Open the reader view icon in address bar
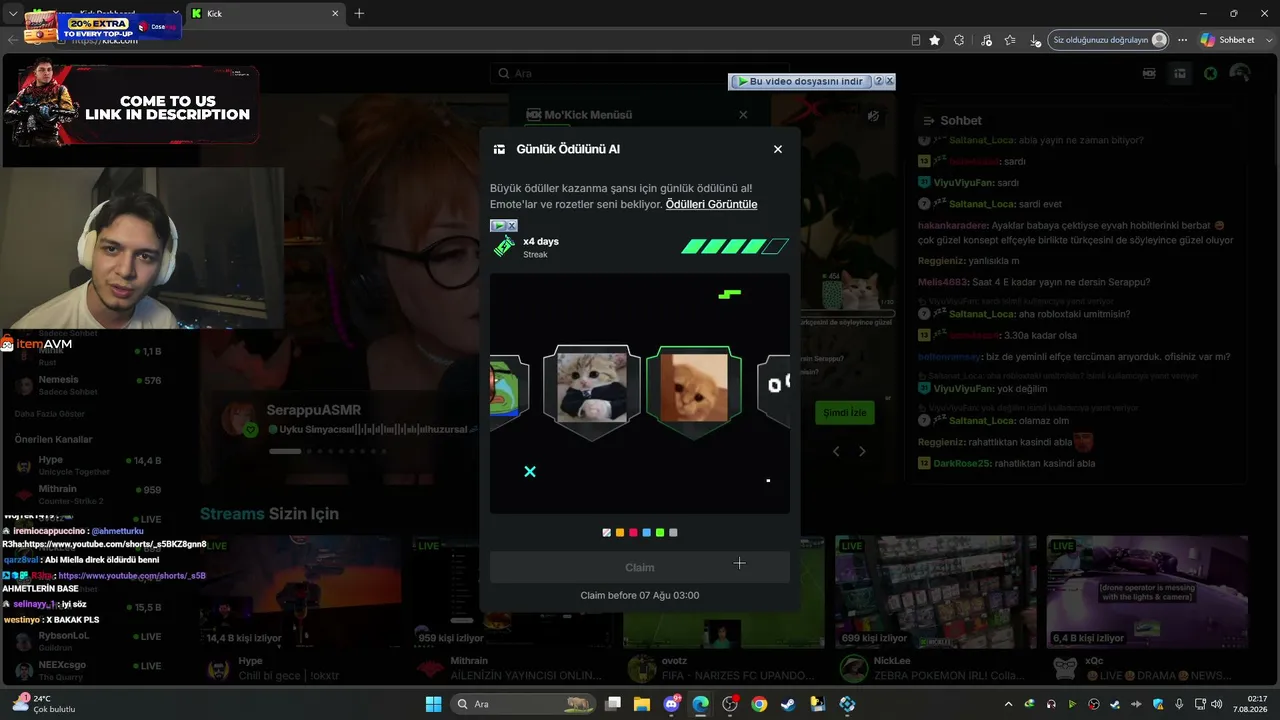Image resolution: width=1280 pixels, height=720 pixels. (x=916, y=40)
